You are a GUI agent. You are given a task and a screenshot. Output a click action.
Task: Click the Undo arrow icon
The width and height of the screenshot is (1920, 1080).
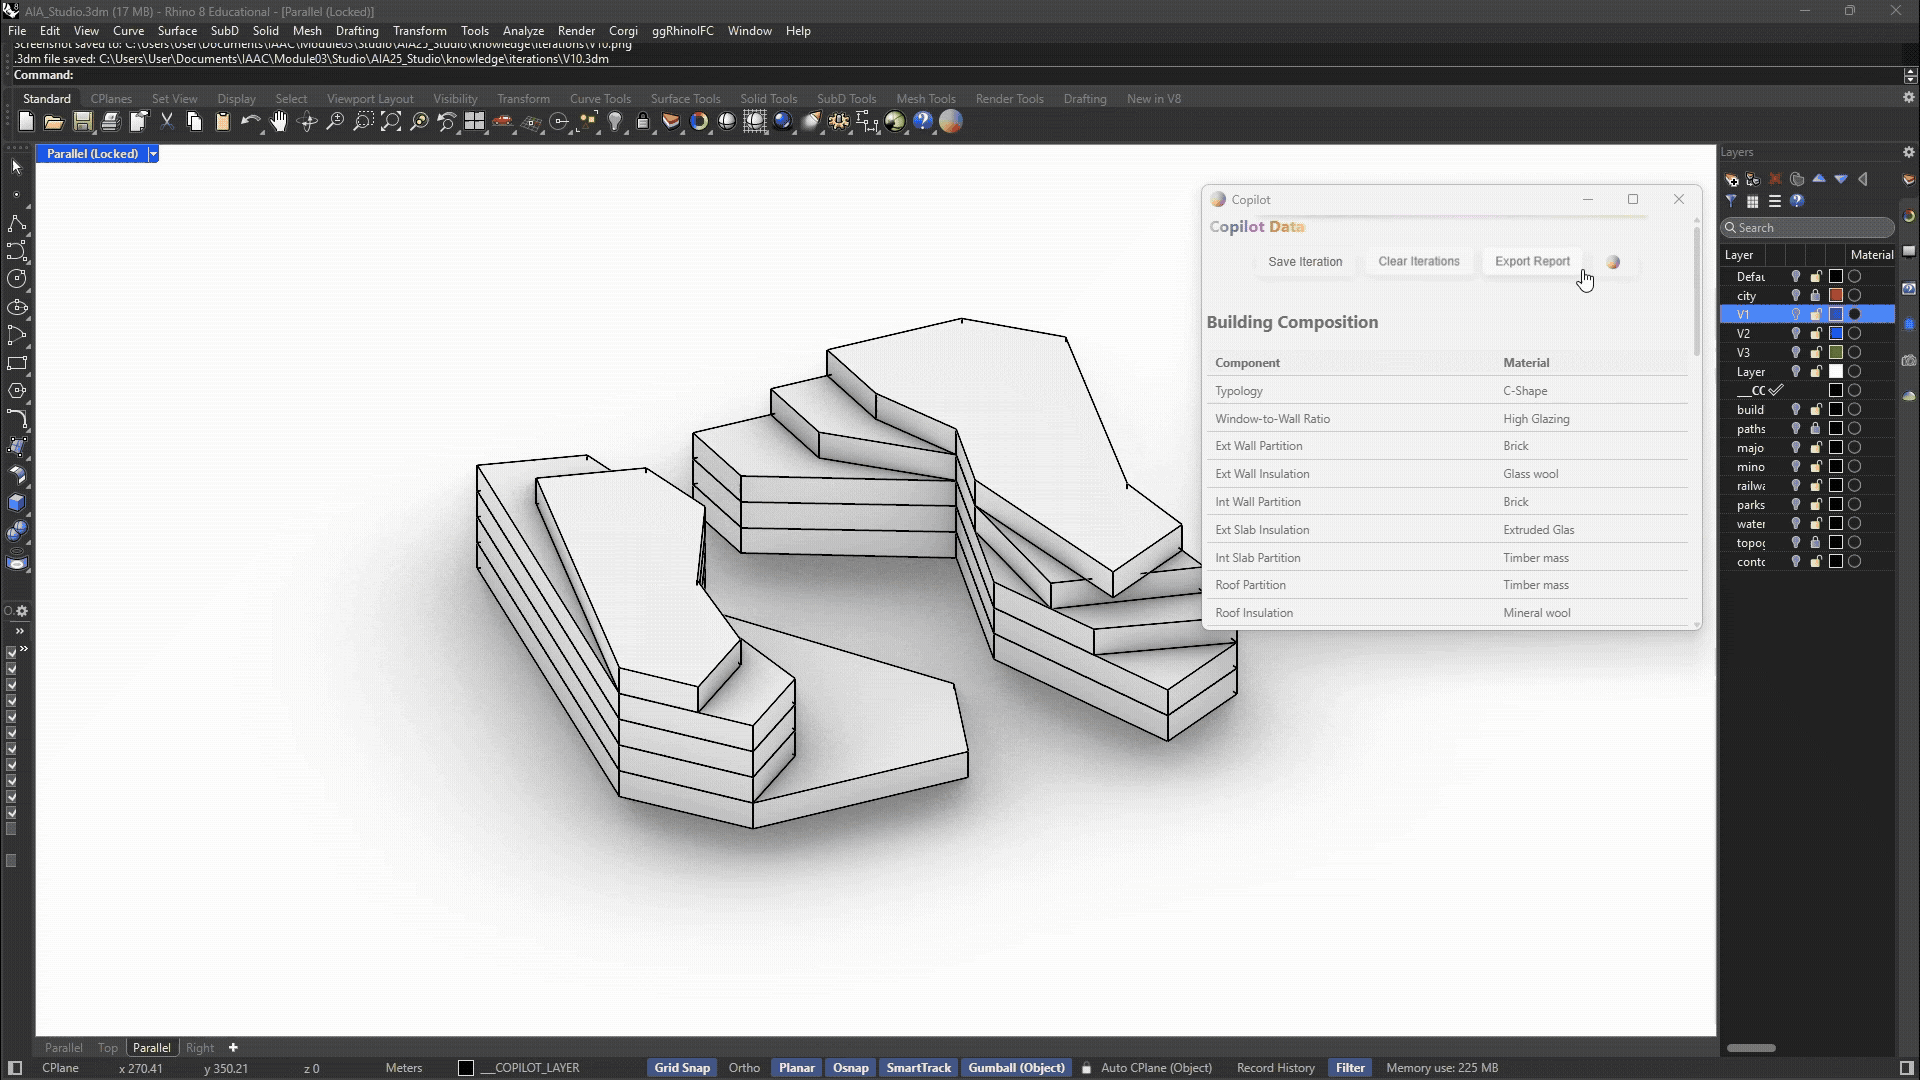(x=251, y=122)
